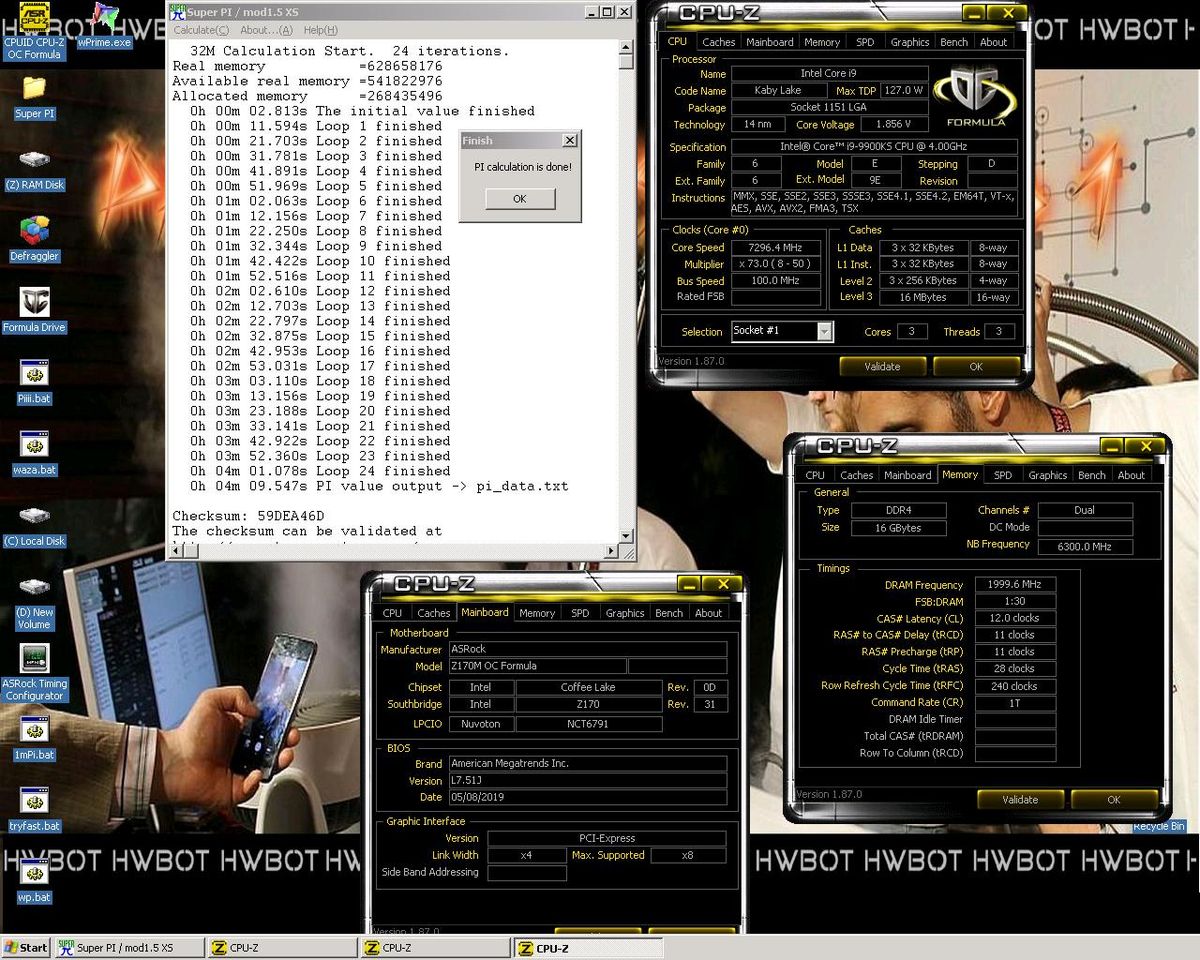The width and height of the screenshot is (1200, 960).
Task: Open the Help(H) menu in Super PI
Action: tap(320, 30)
